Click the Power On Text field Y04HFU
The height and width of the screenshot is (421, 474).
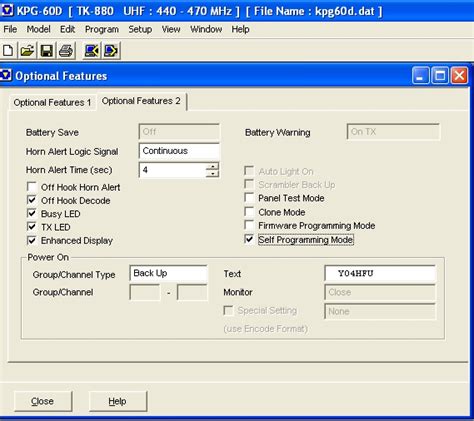pyautogui.click(x=380, y=273)
